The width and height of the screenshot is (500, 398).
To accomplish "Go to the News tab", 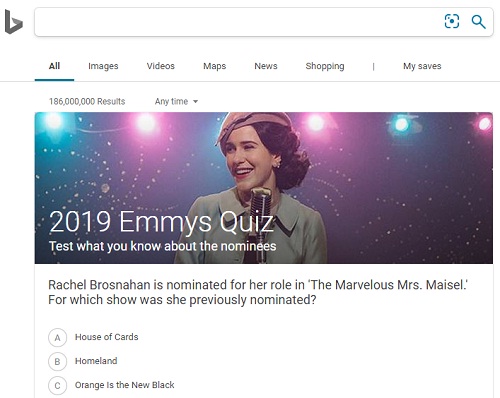I will tap(266, 66).
